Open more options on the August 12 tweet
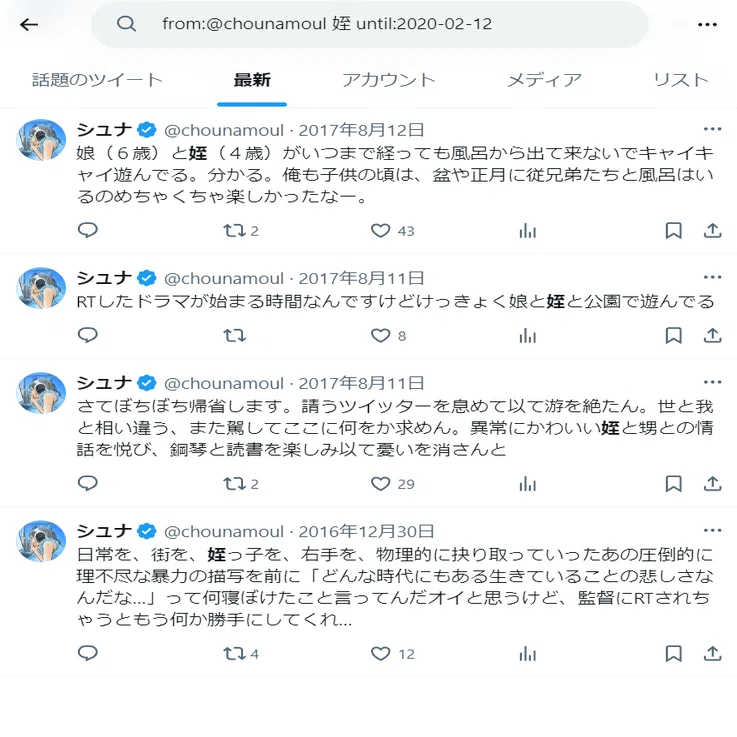737x737 pixels. coord(712,129)
